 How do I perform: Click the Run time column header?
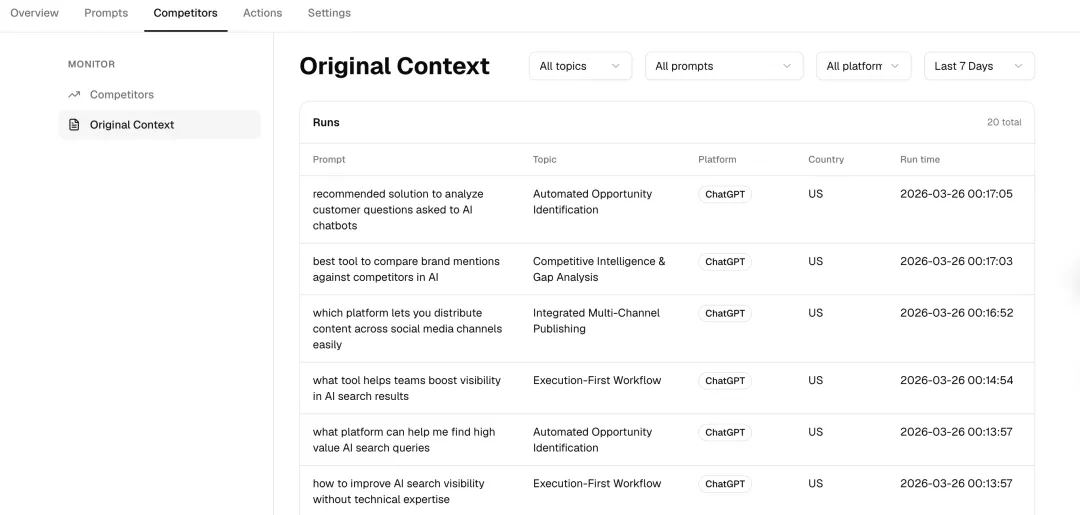[919, 159]
